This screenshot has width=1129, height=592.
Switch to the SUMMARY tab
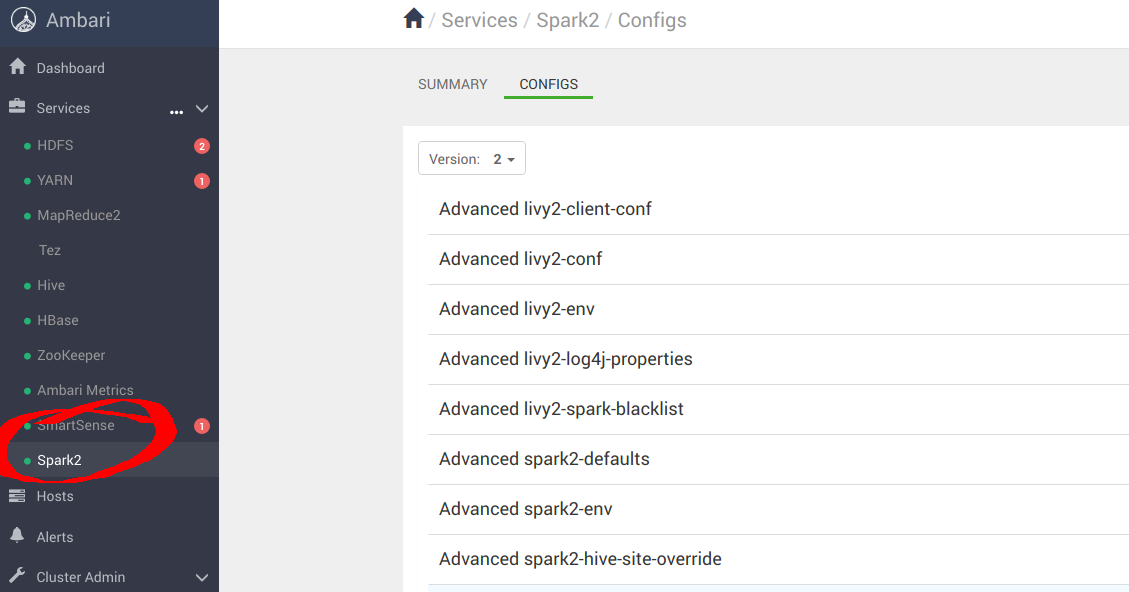(x=452, y=84)
